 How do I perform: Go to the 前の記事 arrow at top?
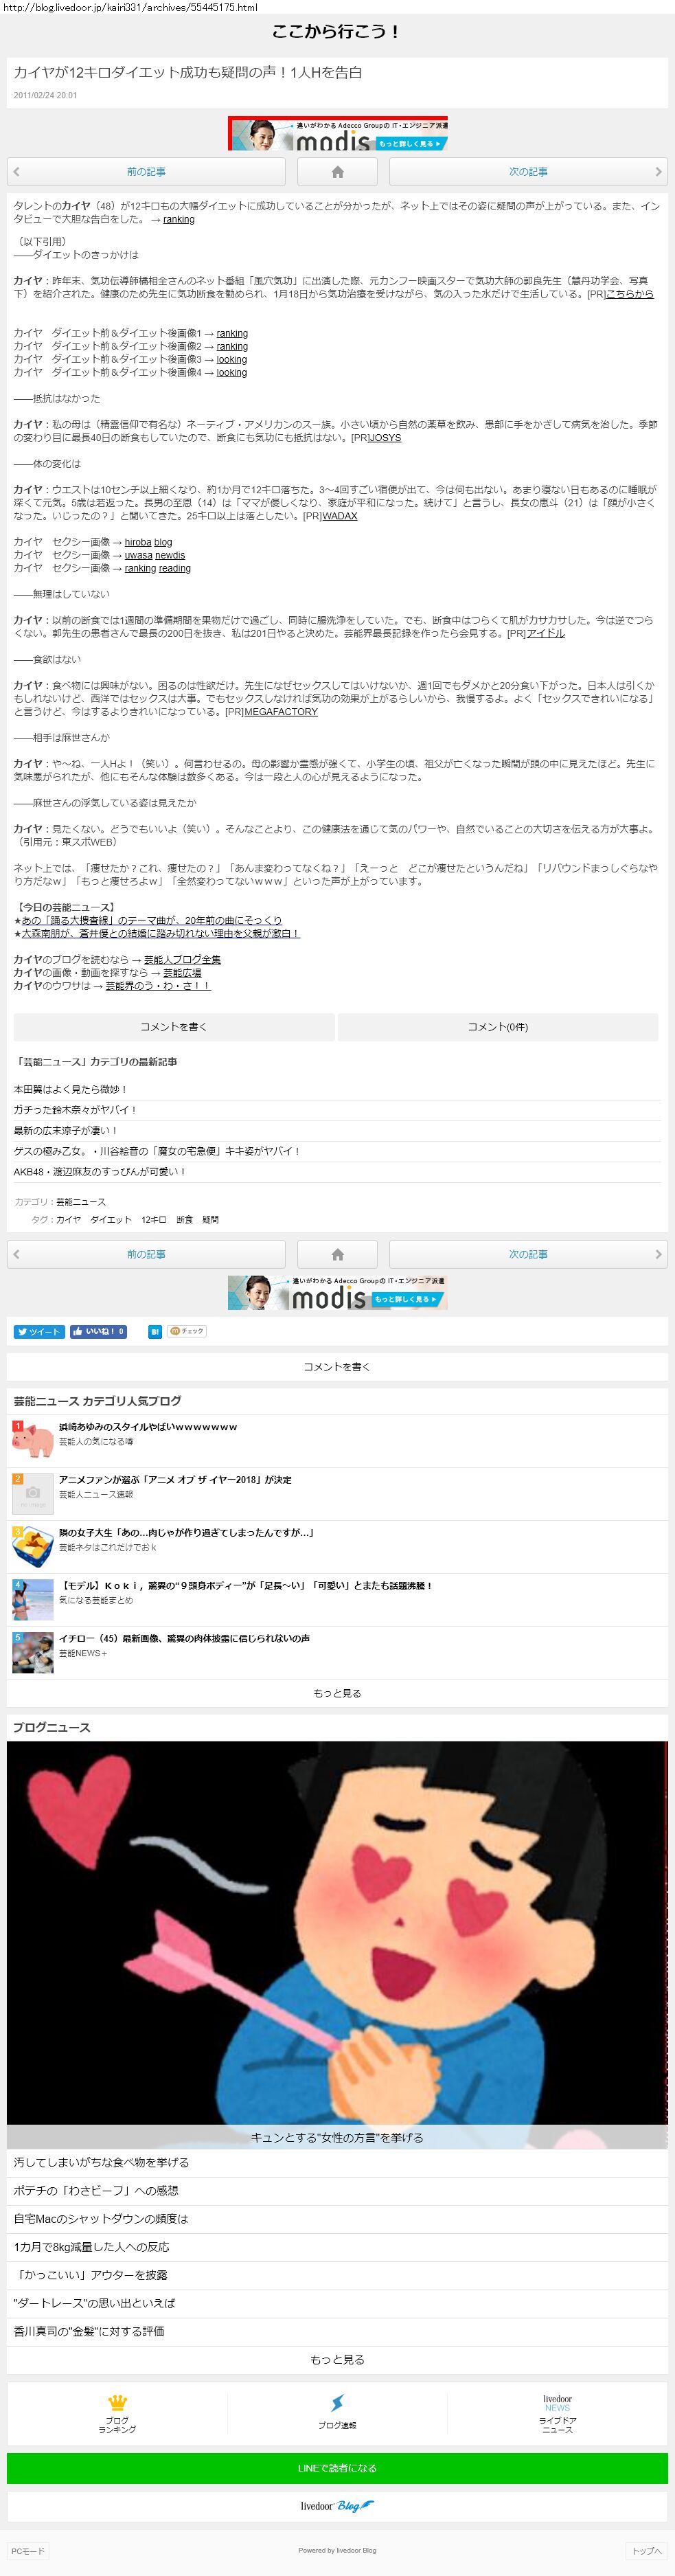pos(146,172)
